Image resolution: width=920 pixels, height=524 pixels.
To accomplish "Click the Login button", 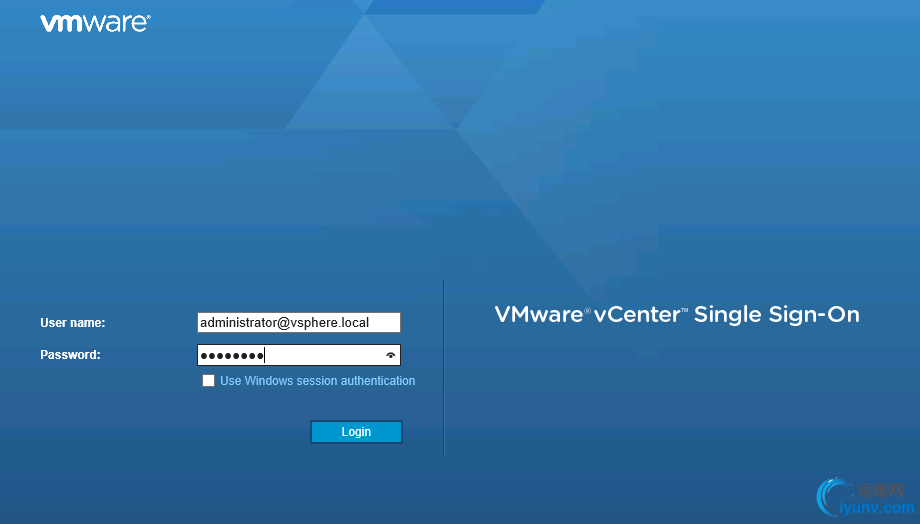I will (x=356, y=432).
